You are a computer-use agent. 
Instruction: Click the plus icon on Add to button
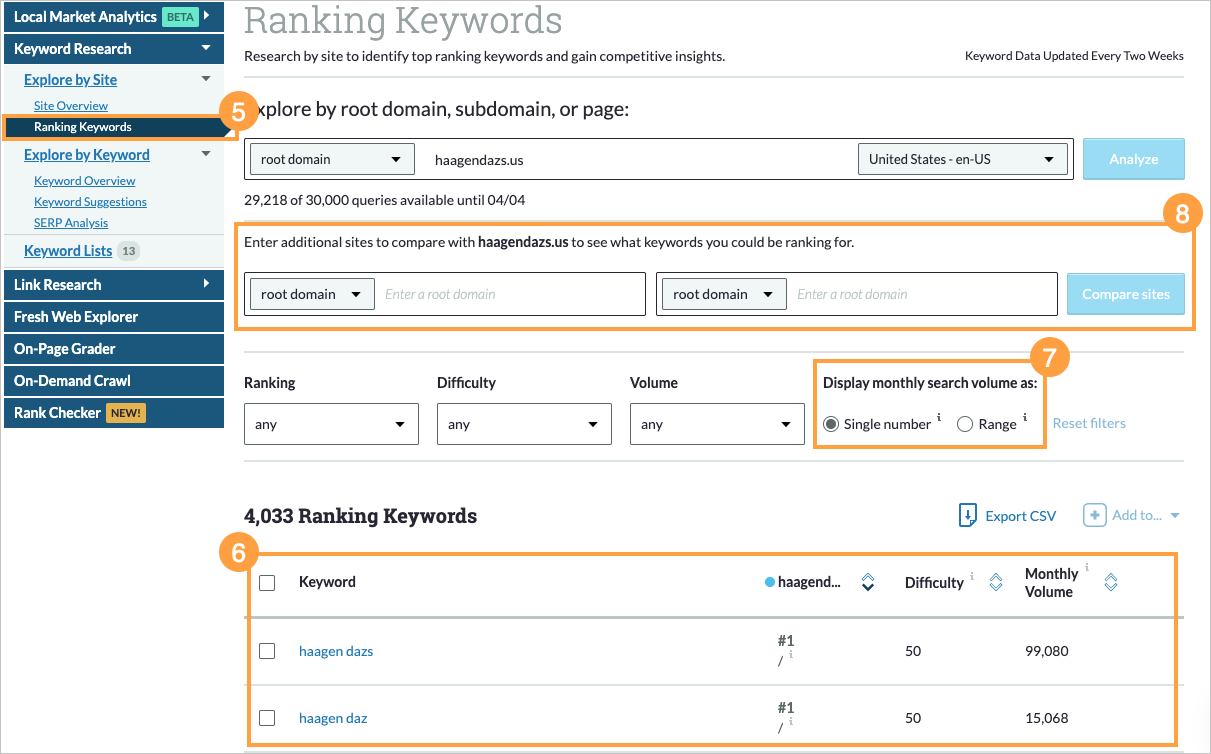[1096, 515]
